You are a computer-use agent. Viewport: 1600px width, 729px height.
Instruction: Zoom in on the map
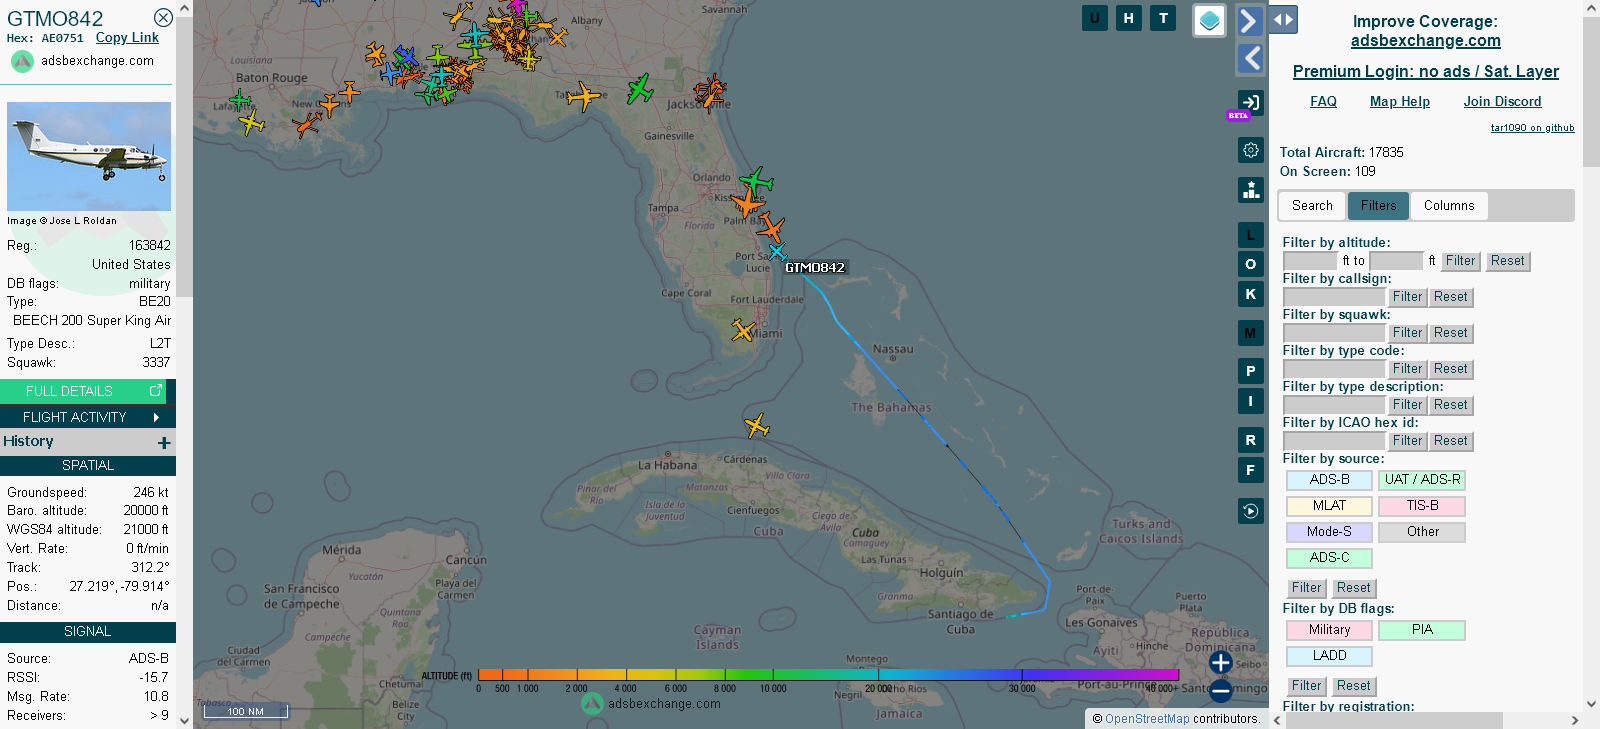[x=1221, y=662]
